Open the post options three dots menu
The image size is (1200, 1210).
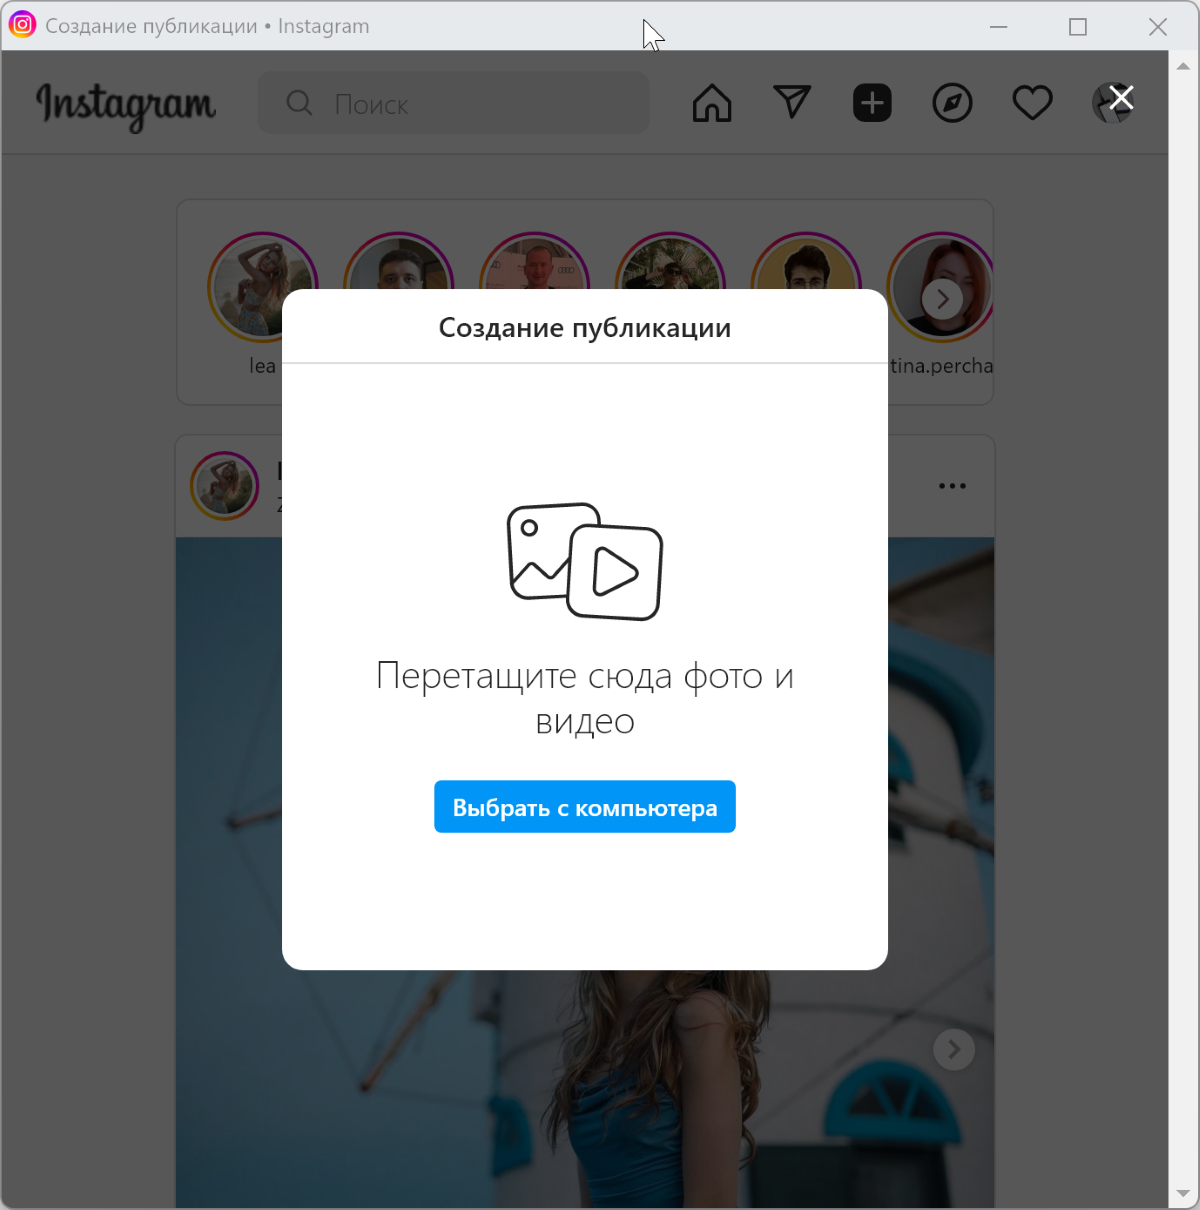952,486
